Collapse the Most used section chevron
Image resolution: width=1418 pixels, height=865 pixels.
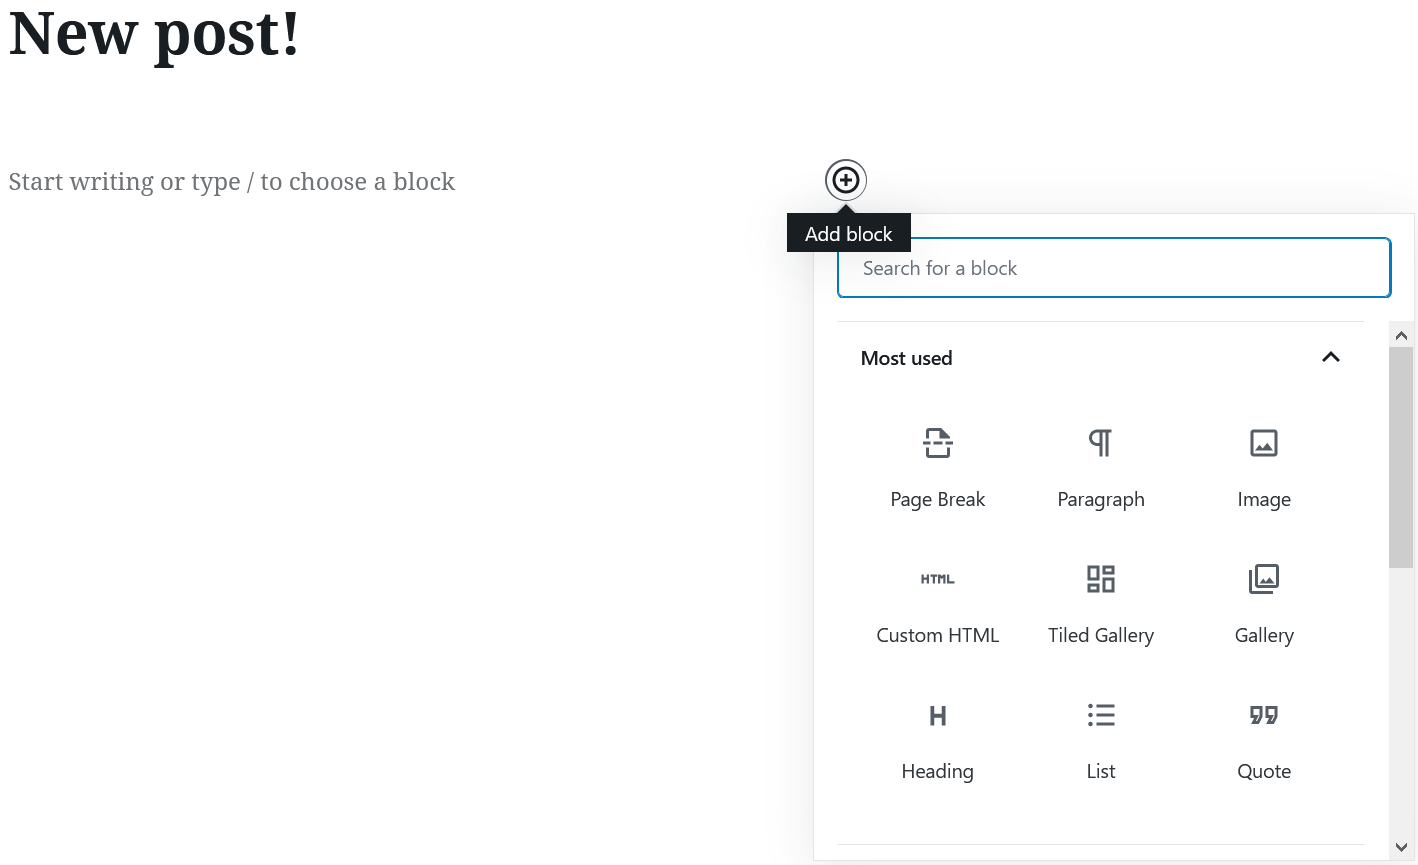tap(1330, 358)
